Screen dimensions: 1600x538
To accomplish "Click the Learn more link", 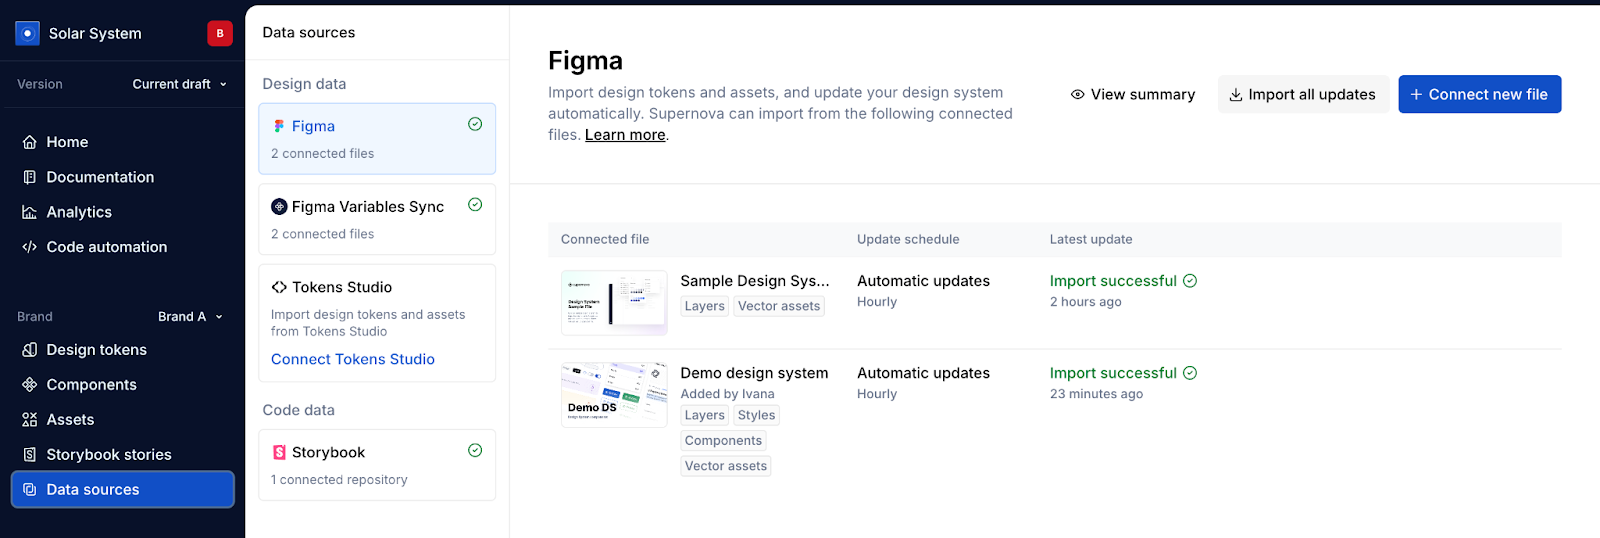I will pyautogui.click(x=625, y=135).
